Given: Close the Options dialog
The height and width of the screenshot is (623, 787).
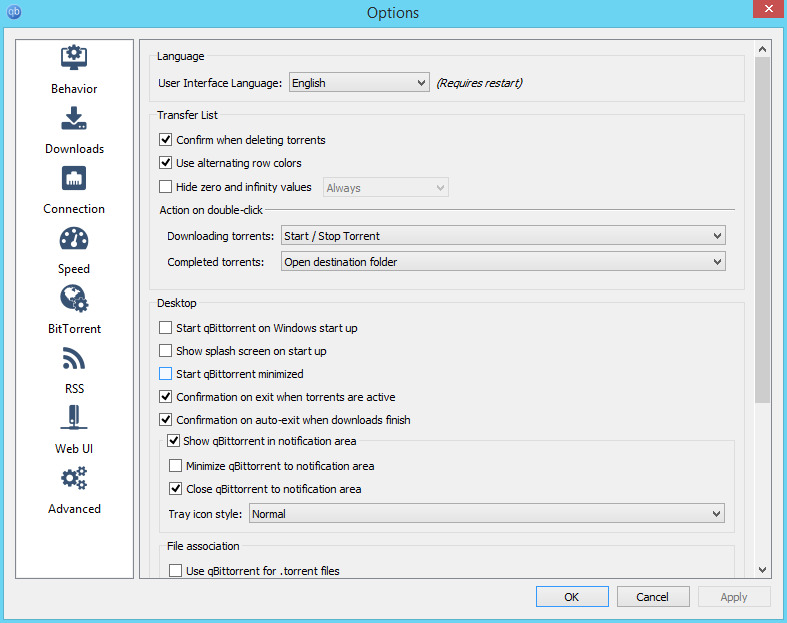Looking at the screenshot, I should (768, 9).
